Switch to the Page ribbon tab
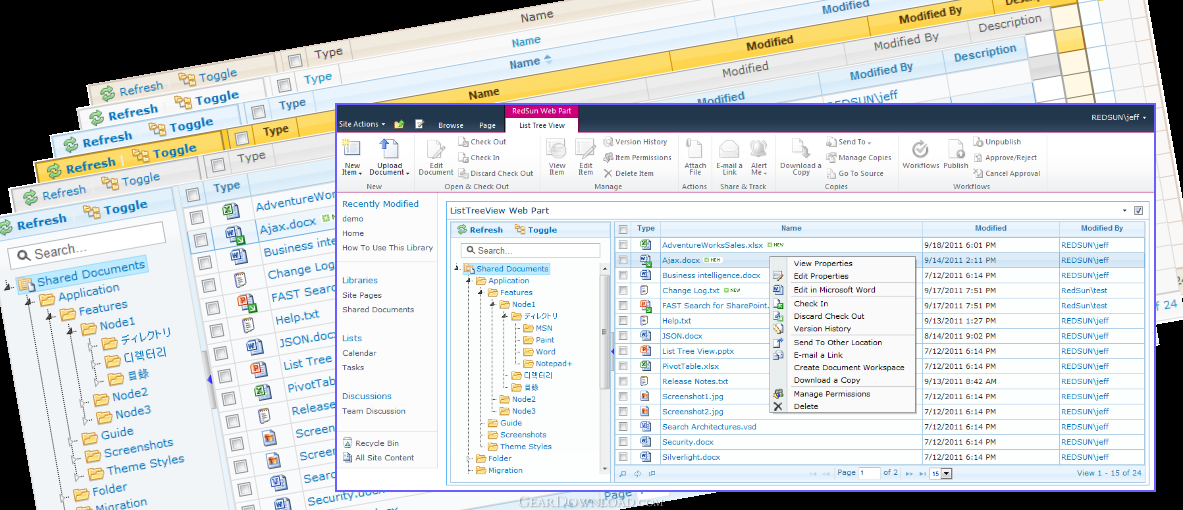The height and width of the screenshot is (510, 1183). [x=487, y=125]
